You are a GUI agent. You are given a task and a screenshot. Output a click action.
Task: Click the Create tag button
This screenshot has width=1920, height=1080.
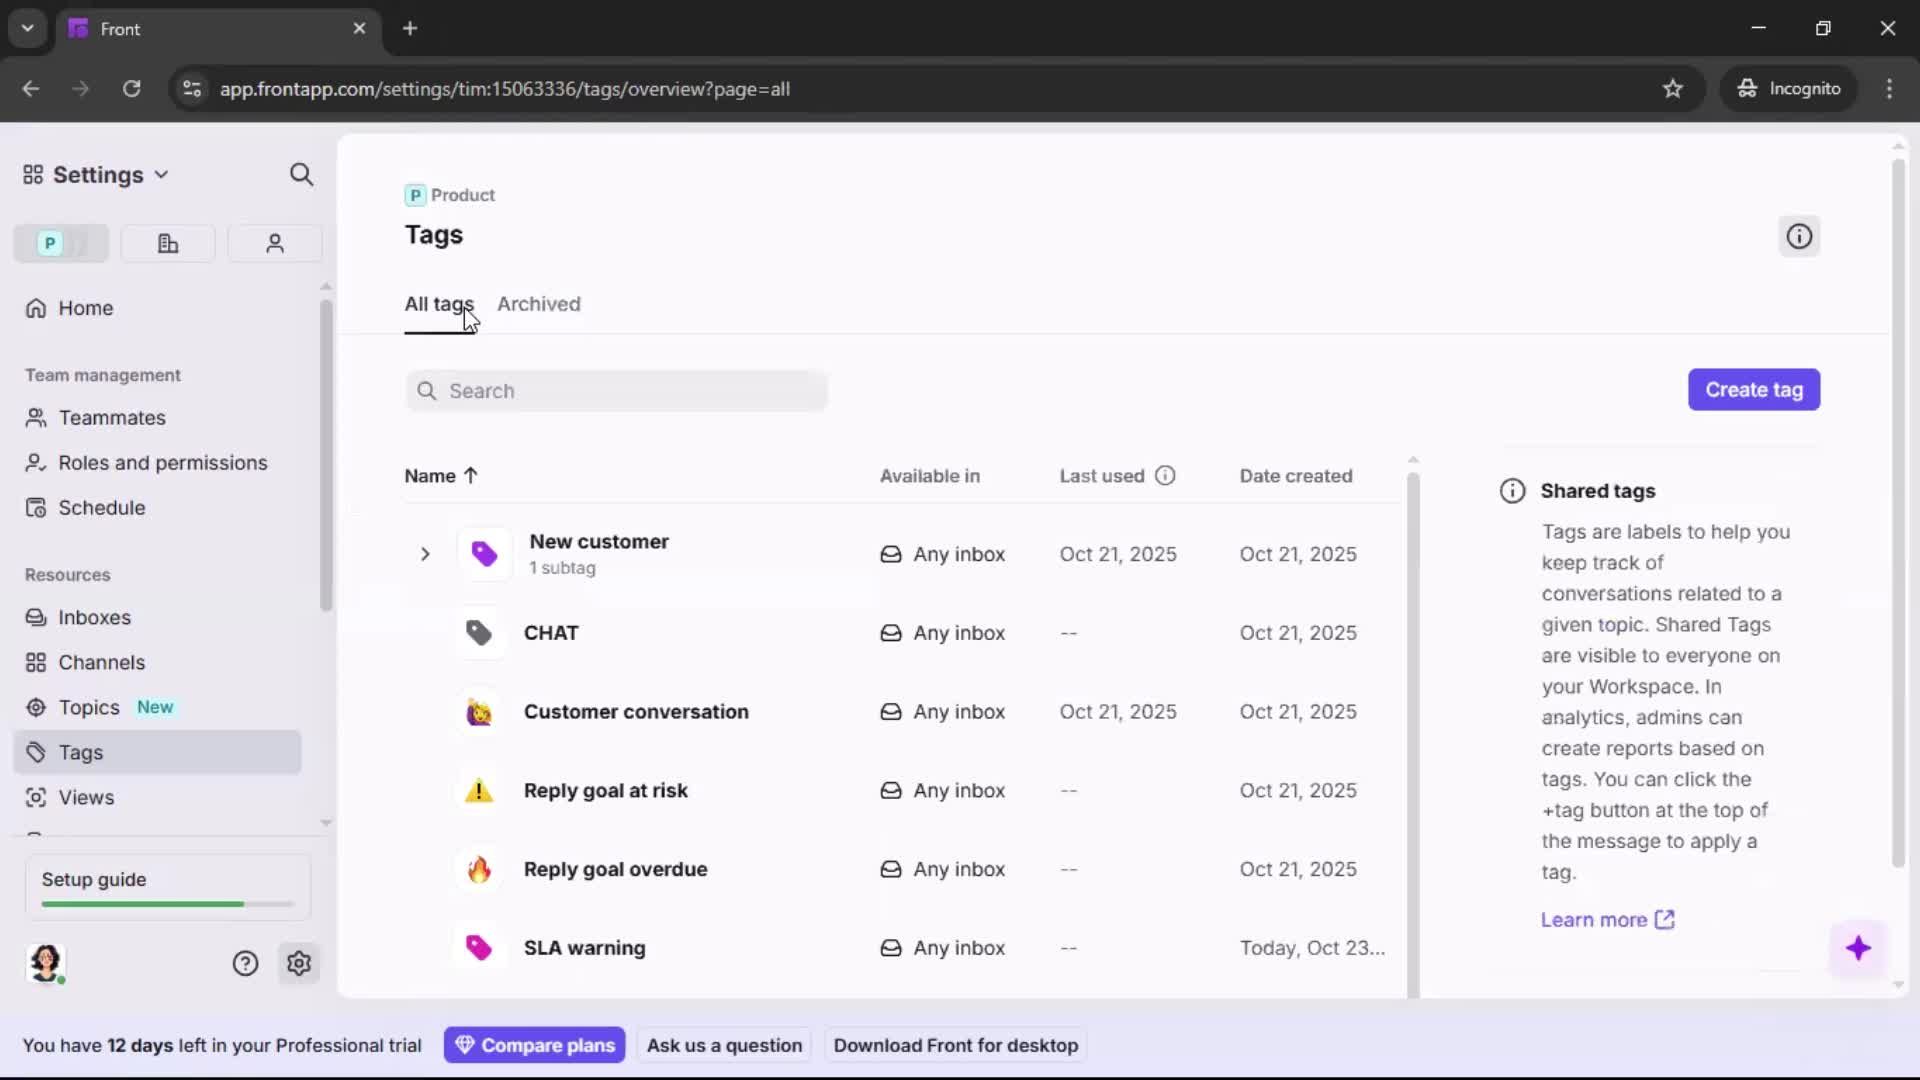coord(1754,389)
